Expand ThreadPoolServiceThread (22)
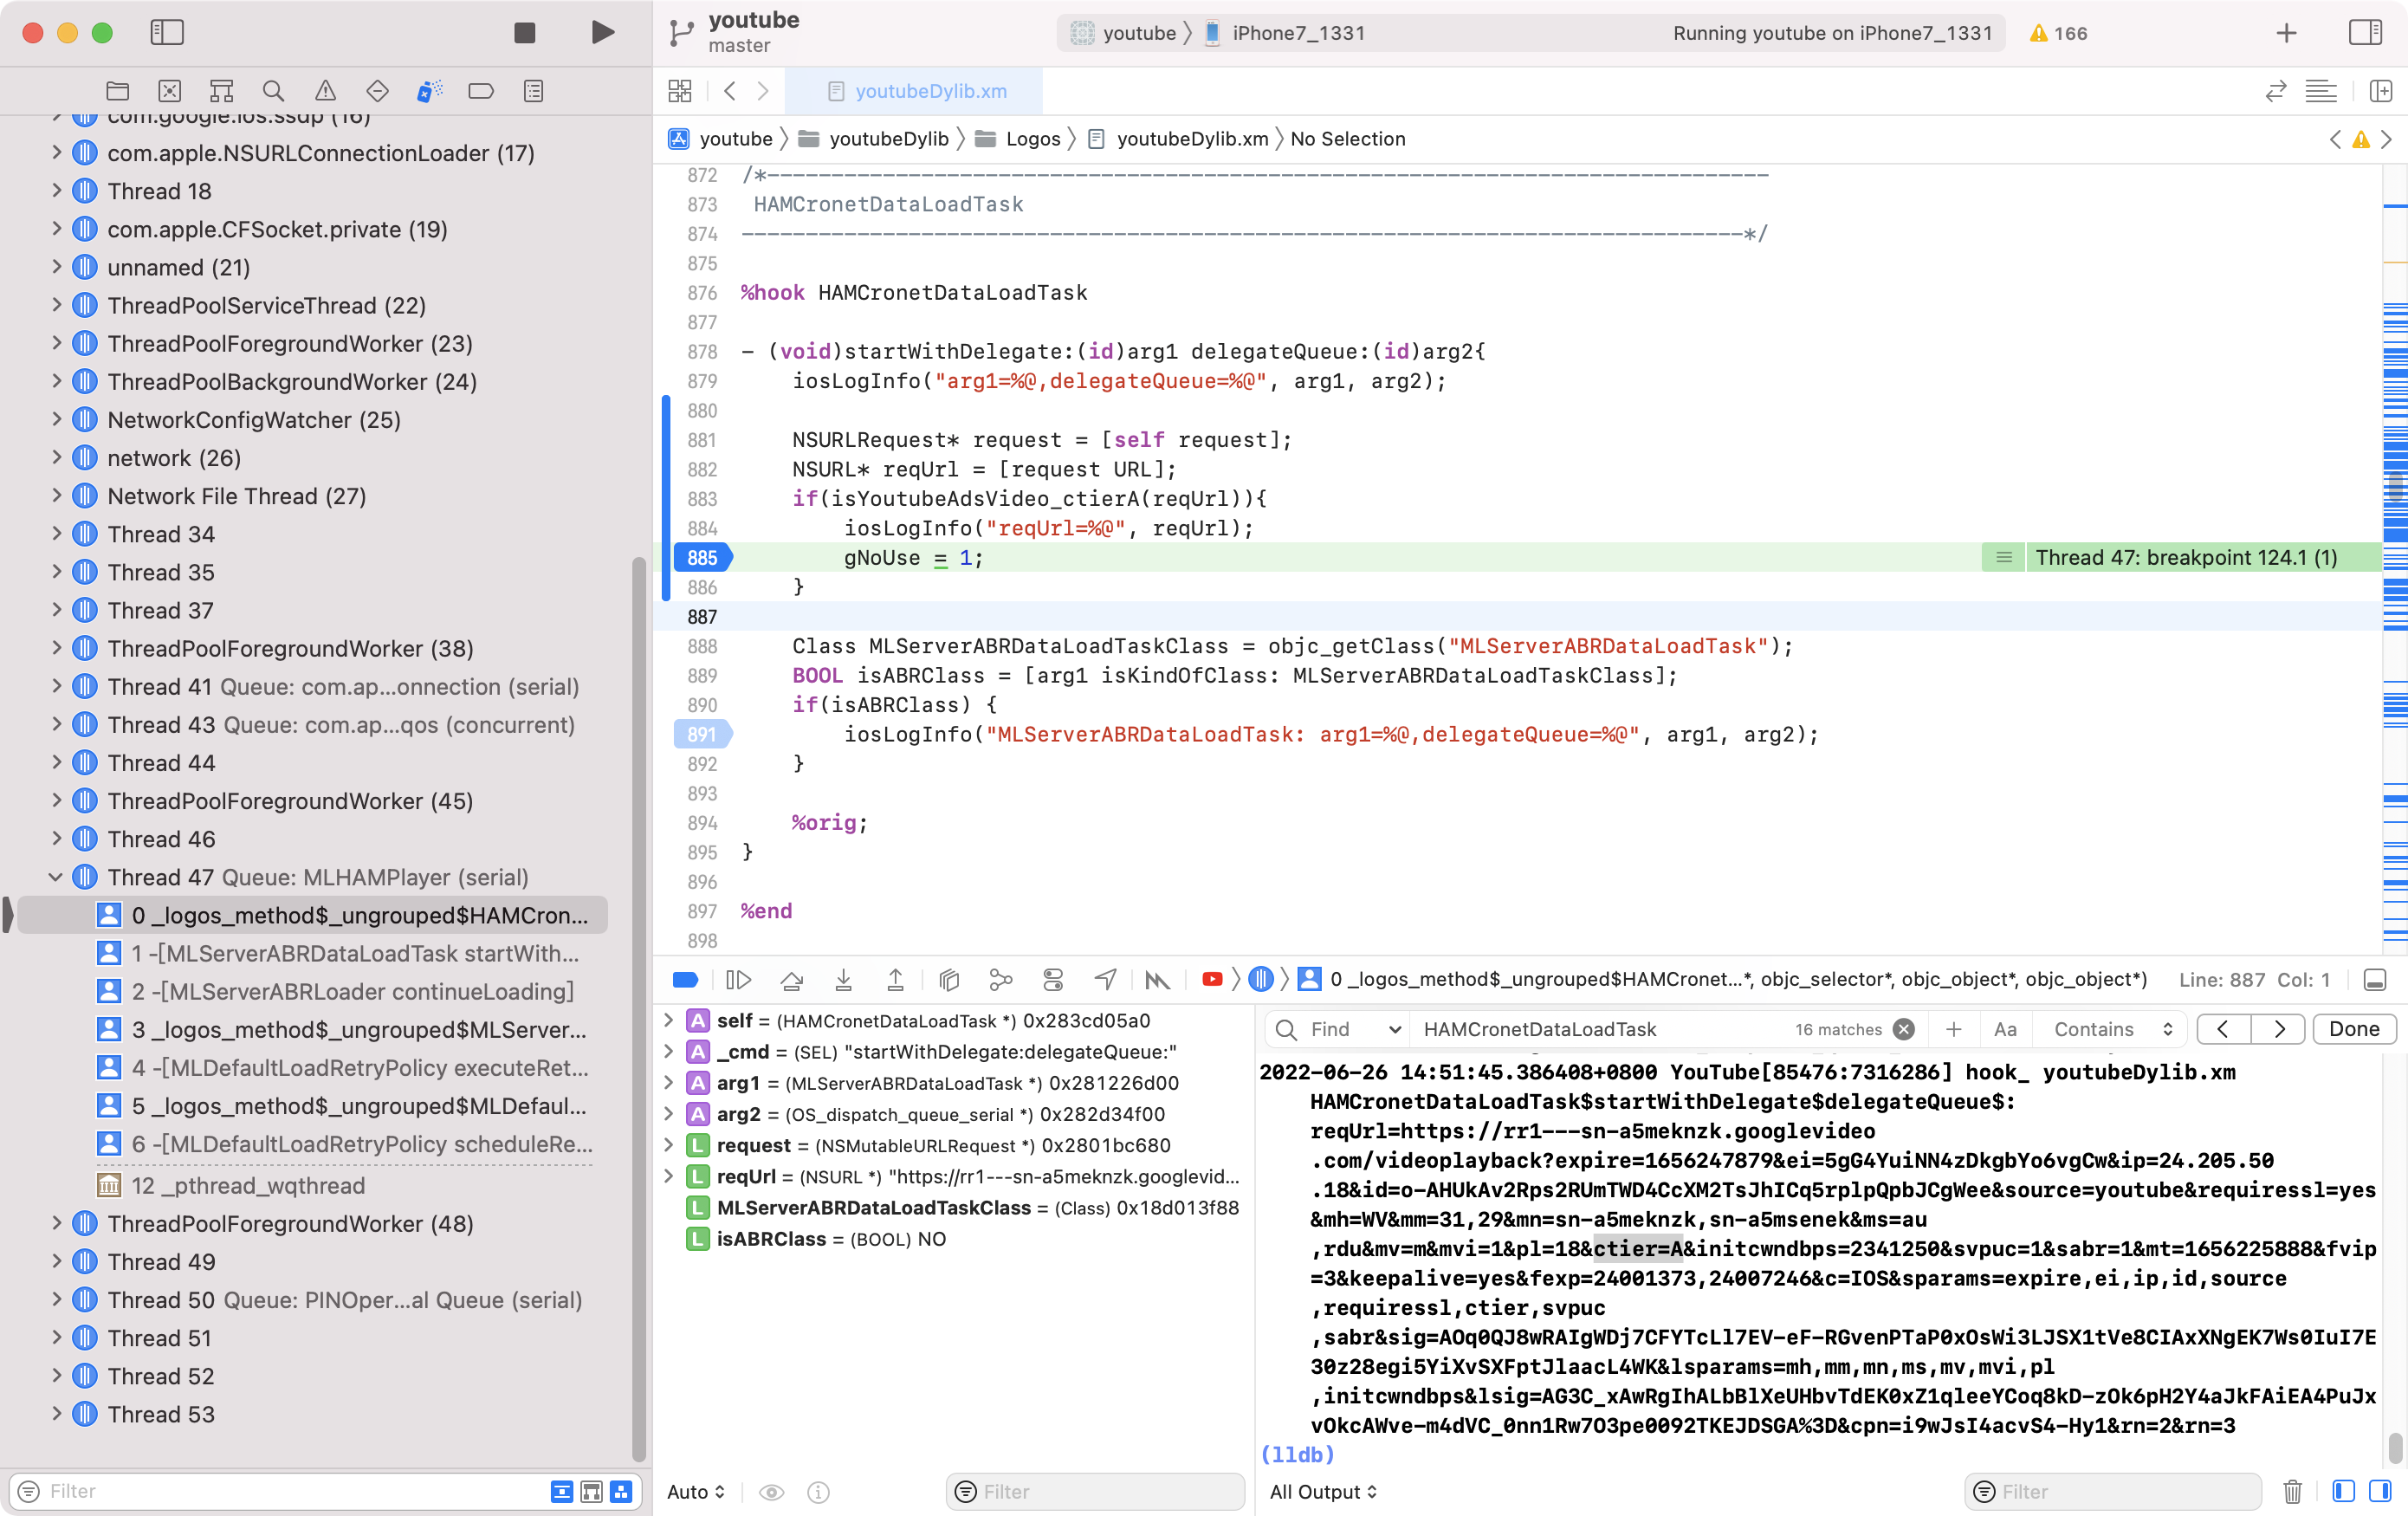Viewport: 2408px width, 1516px height. click(x=56, y=305)
